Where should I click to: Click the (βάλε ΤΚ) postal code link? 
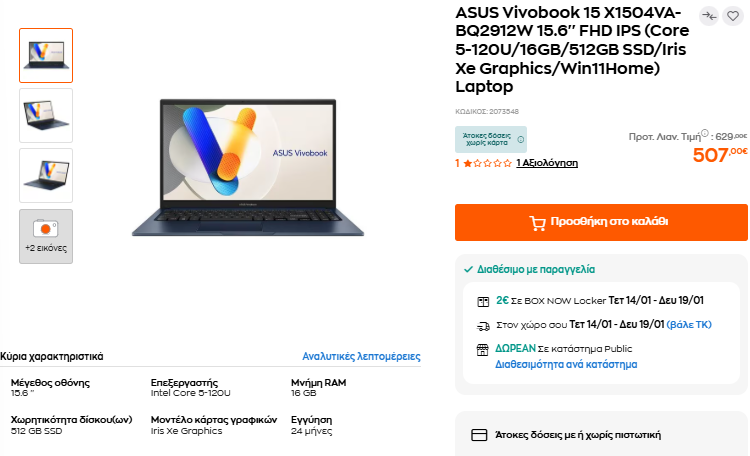689,325
